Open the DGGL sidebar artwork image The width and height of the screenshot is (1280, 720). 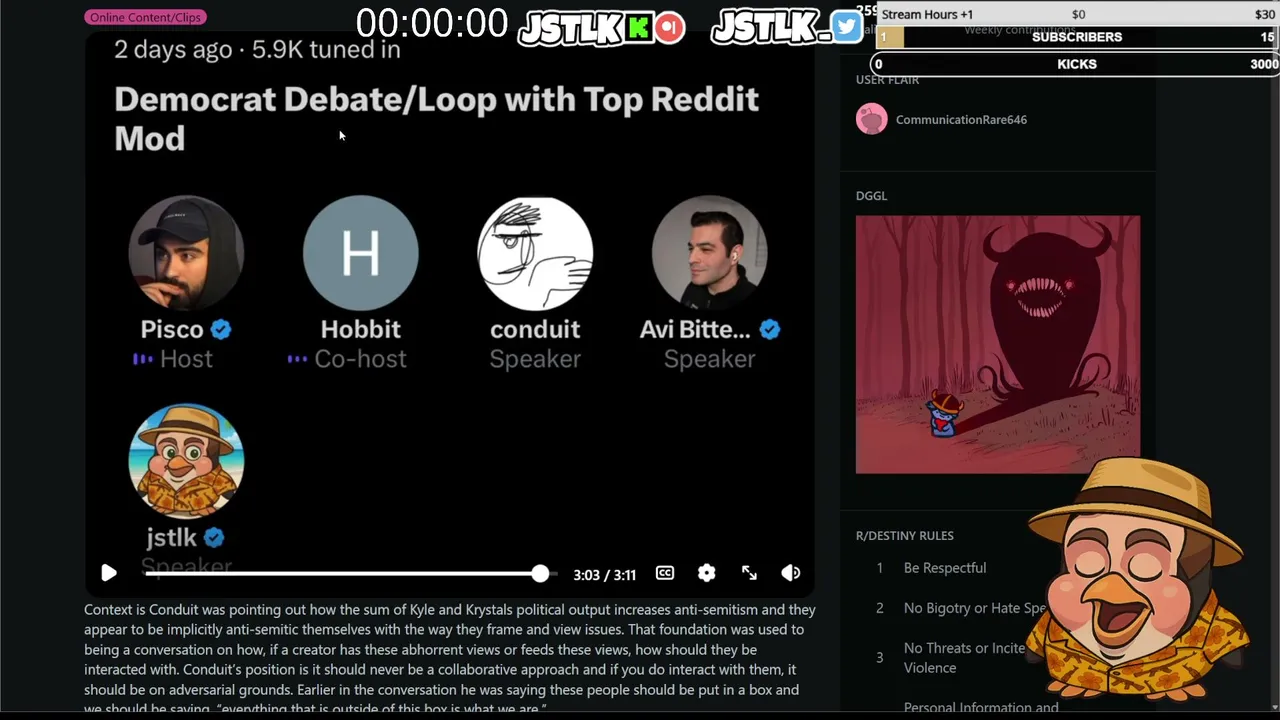pyautogui.click(x=998, y=344)
